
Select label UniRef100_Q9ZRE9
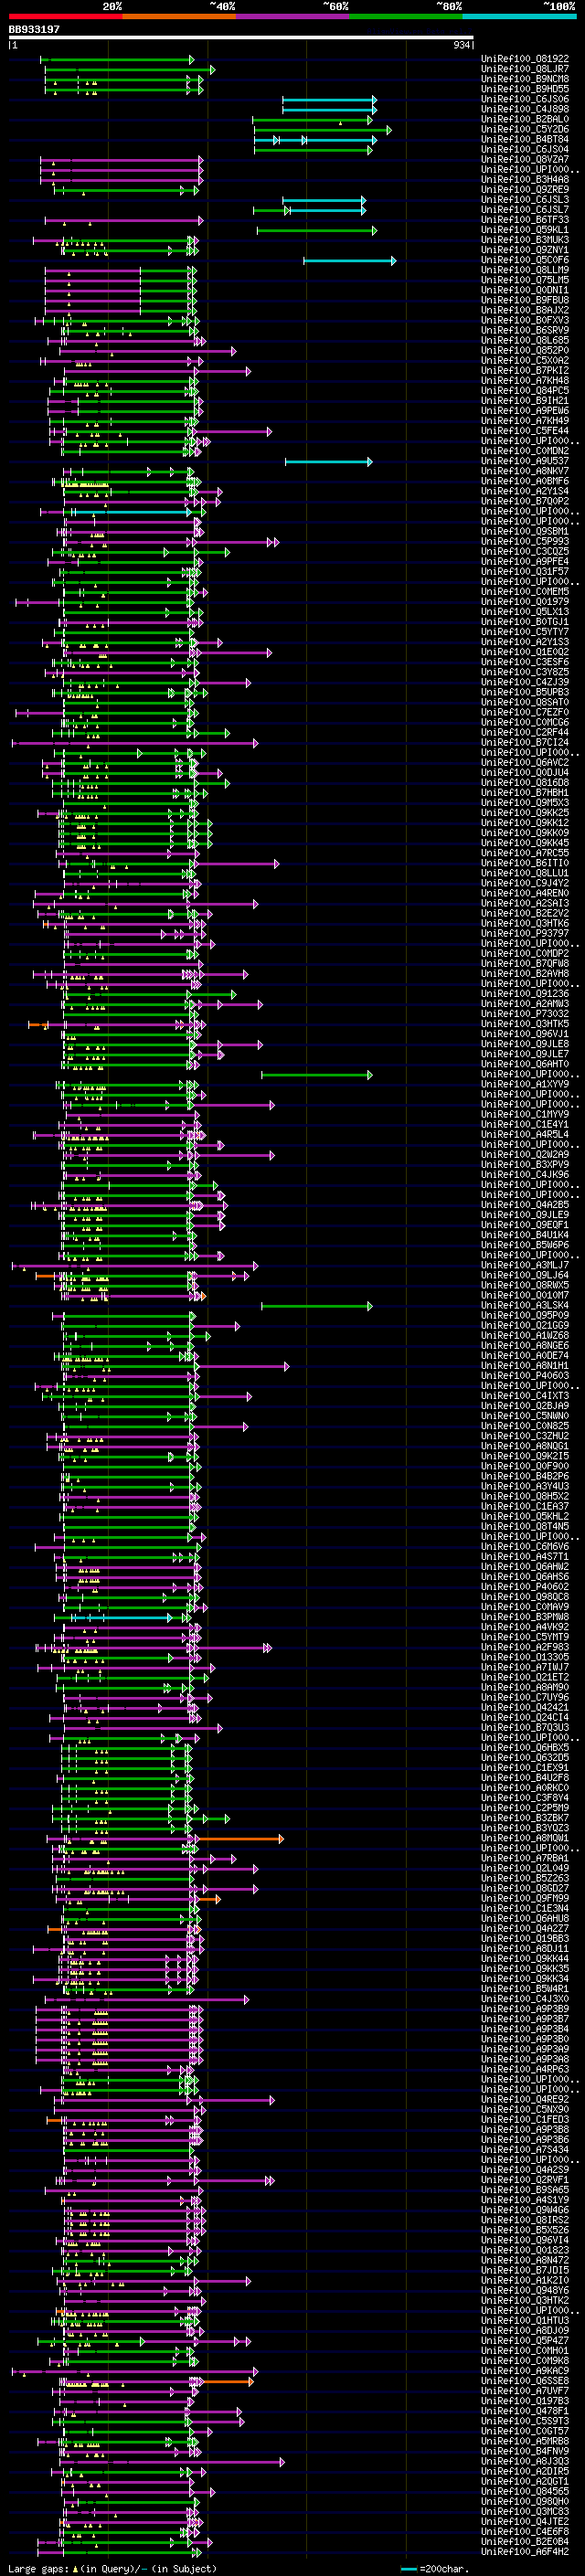pyautogui.click(x=525, y=189)
